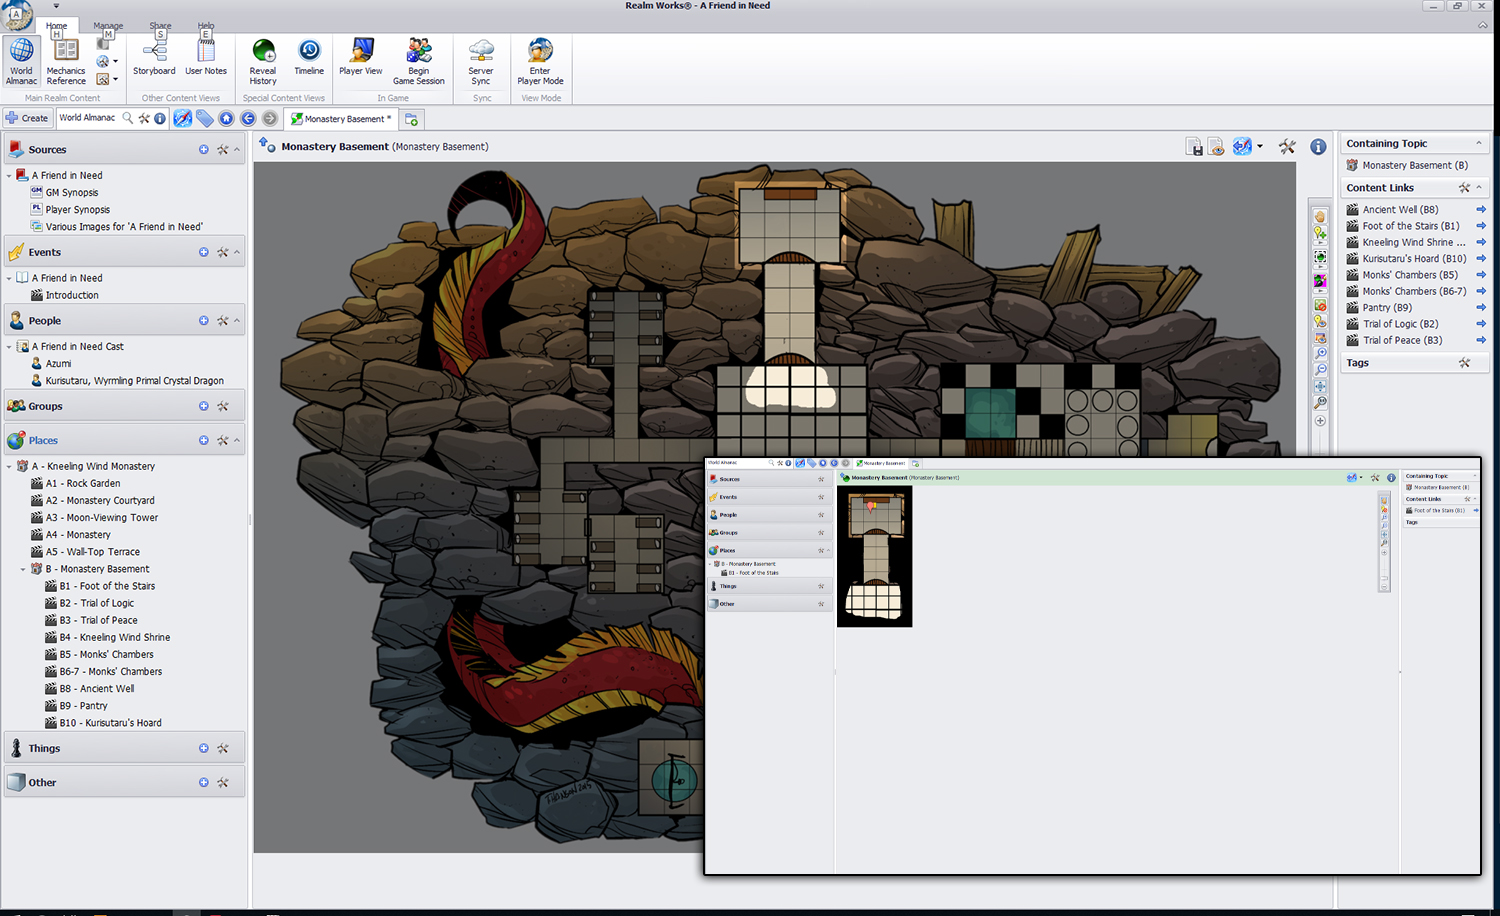Begin Game Session
Image resolution: width=1500 pixels, height=916 pixels.
pyautogui.click(x=419, y=62)
